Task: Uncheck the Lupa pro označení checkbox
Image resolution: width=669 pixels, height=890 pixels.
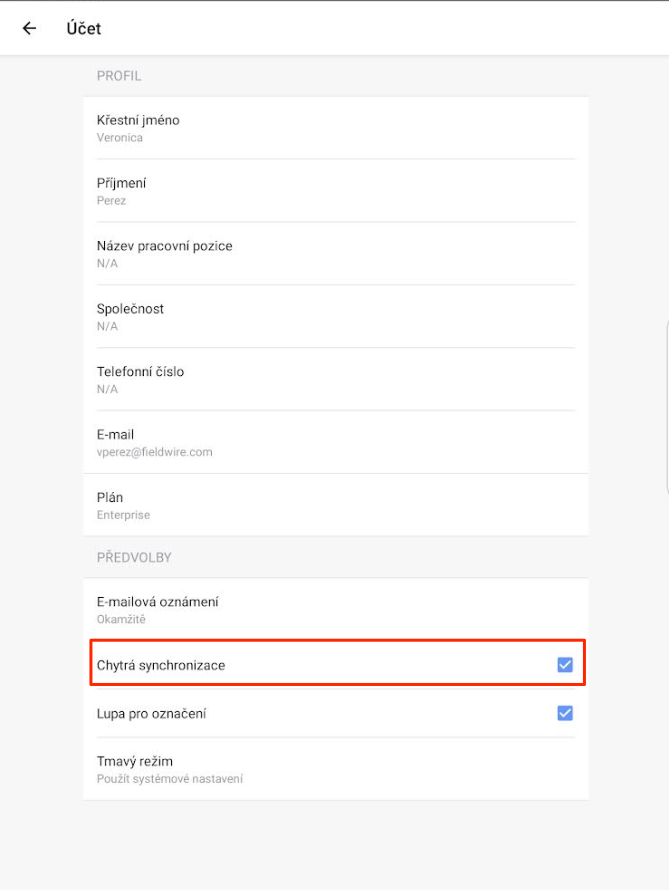Action: pos(565,713)
